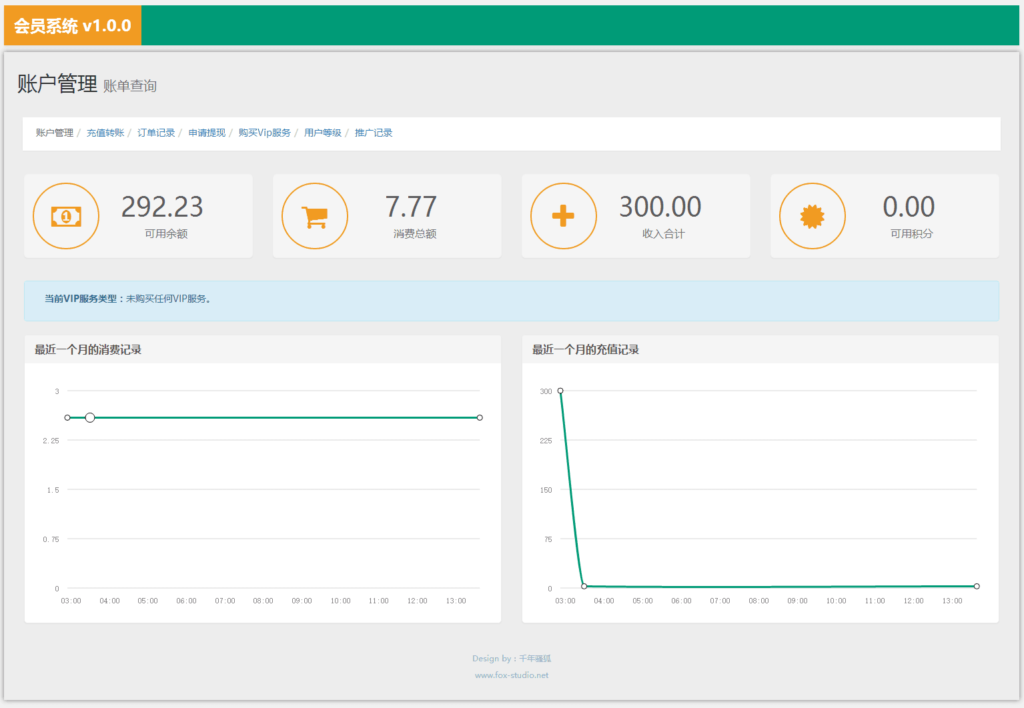The width and height of the screenshot is (1024, 708).
Task: Click the 当前VIP服务类型 notice text
Action: point(127,299)
